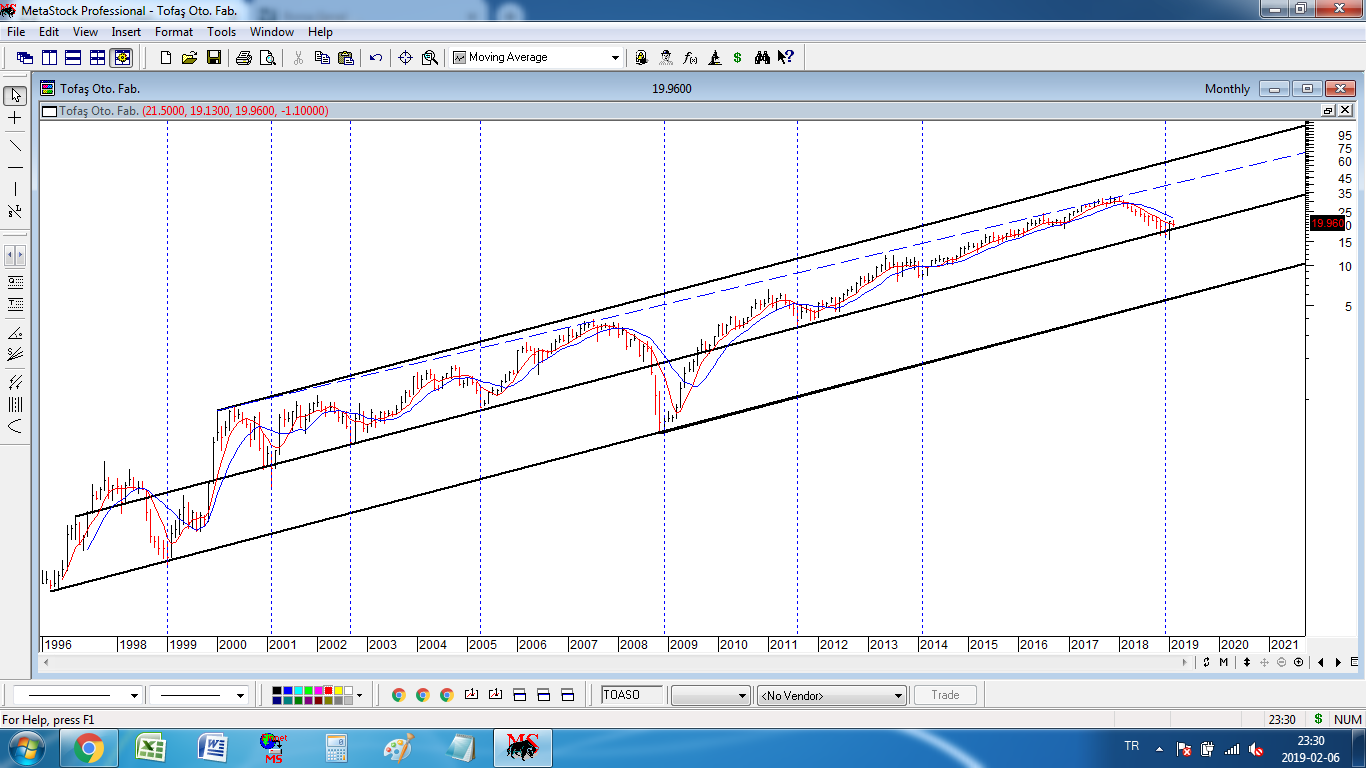
Task: Click the New document icon
Action: pos(166,58)
